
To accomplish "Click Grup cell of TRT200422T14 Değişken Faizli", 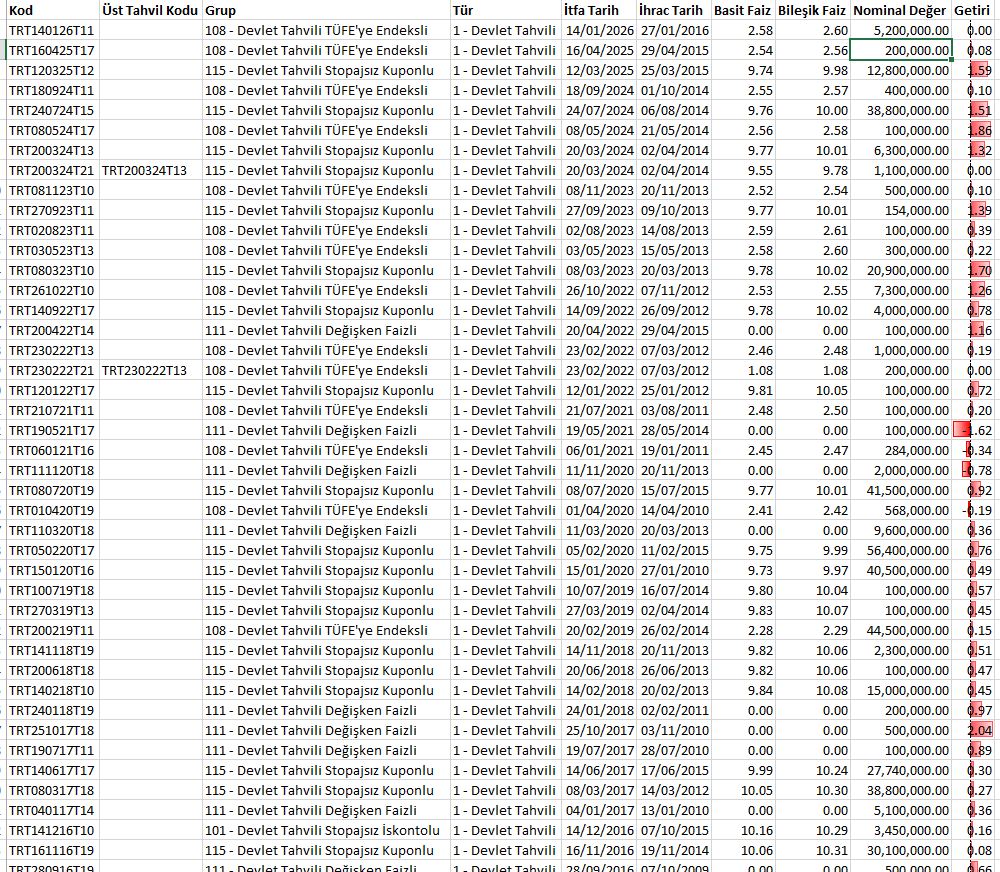I will [x=326, y=330].
